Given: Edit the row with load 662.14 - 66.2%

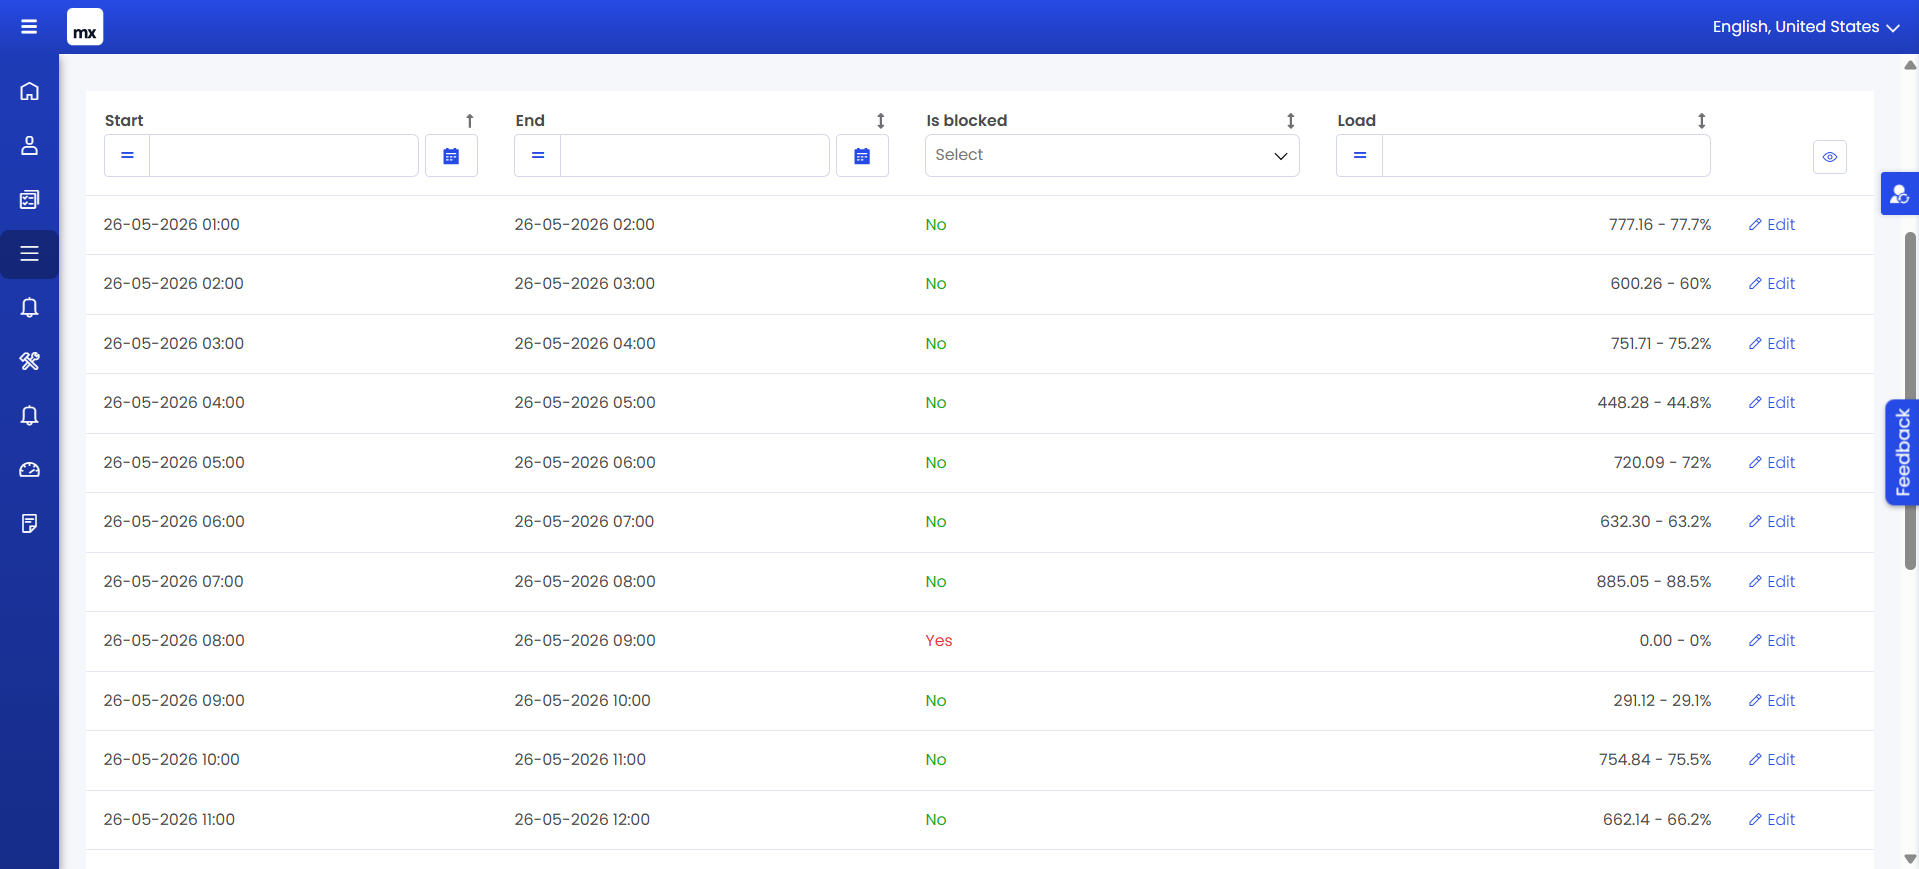Looking at the screenshot, I should (x=1772, y=820).
